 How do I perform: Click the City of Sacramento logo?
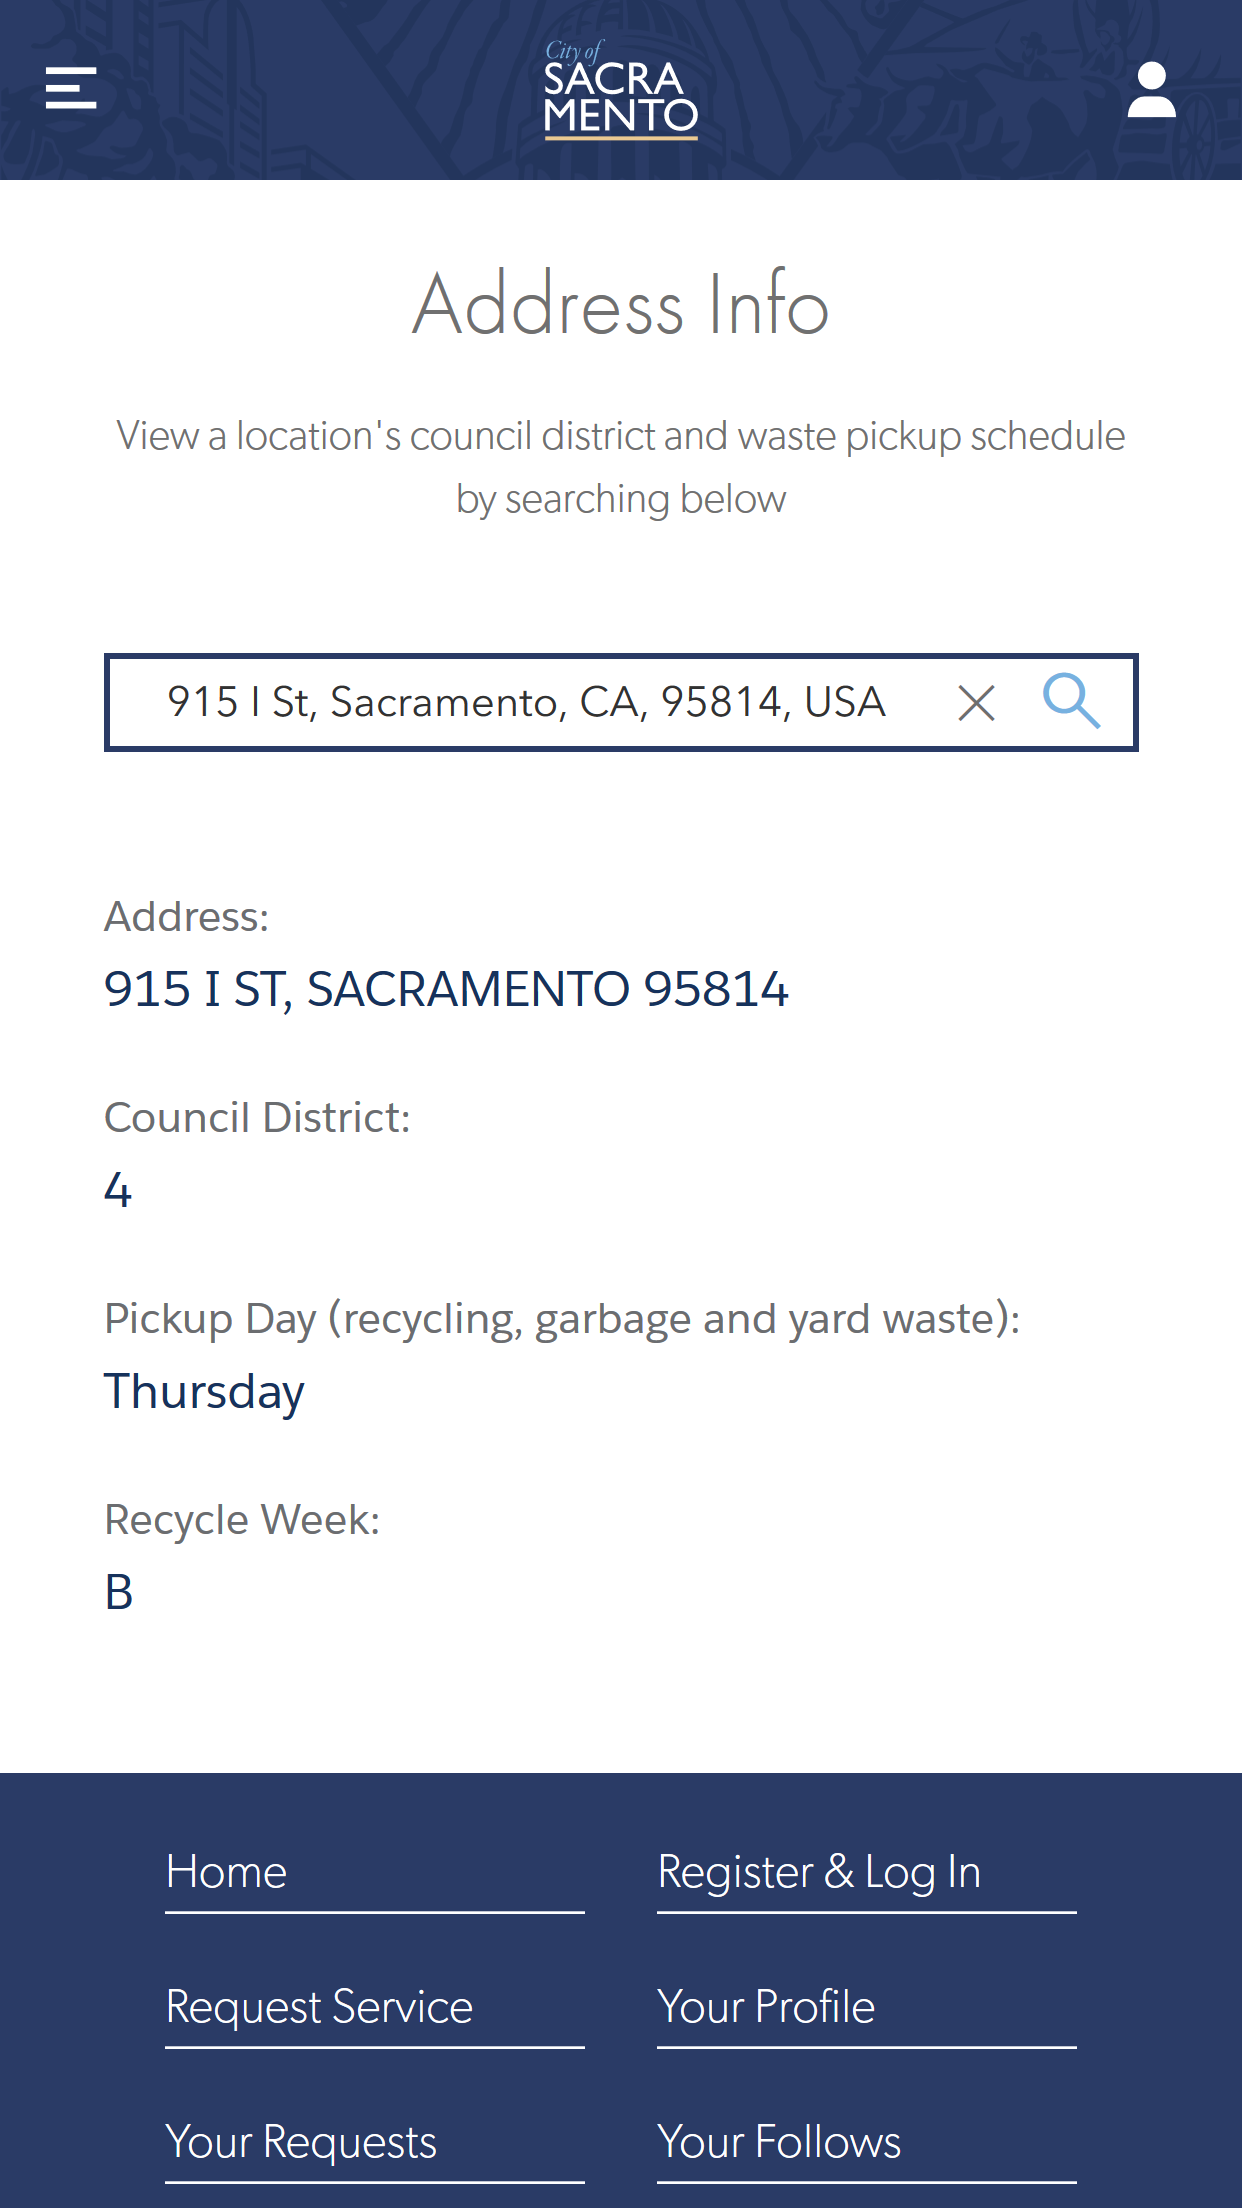pos(620,90)
